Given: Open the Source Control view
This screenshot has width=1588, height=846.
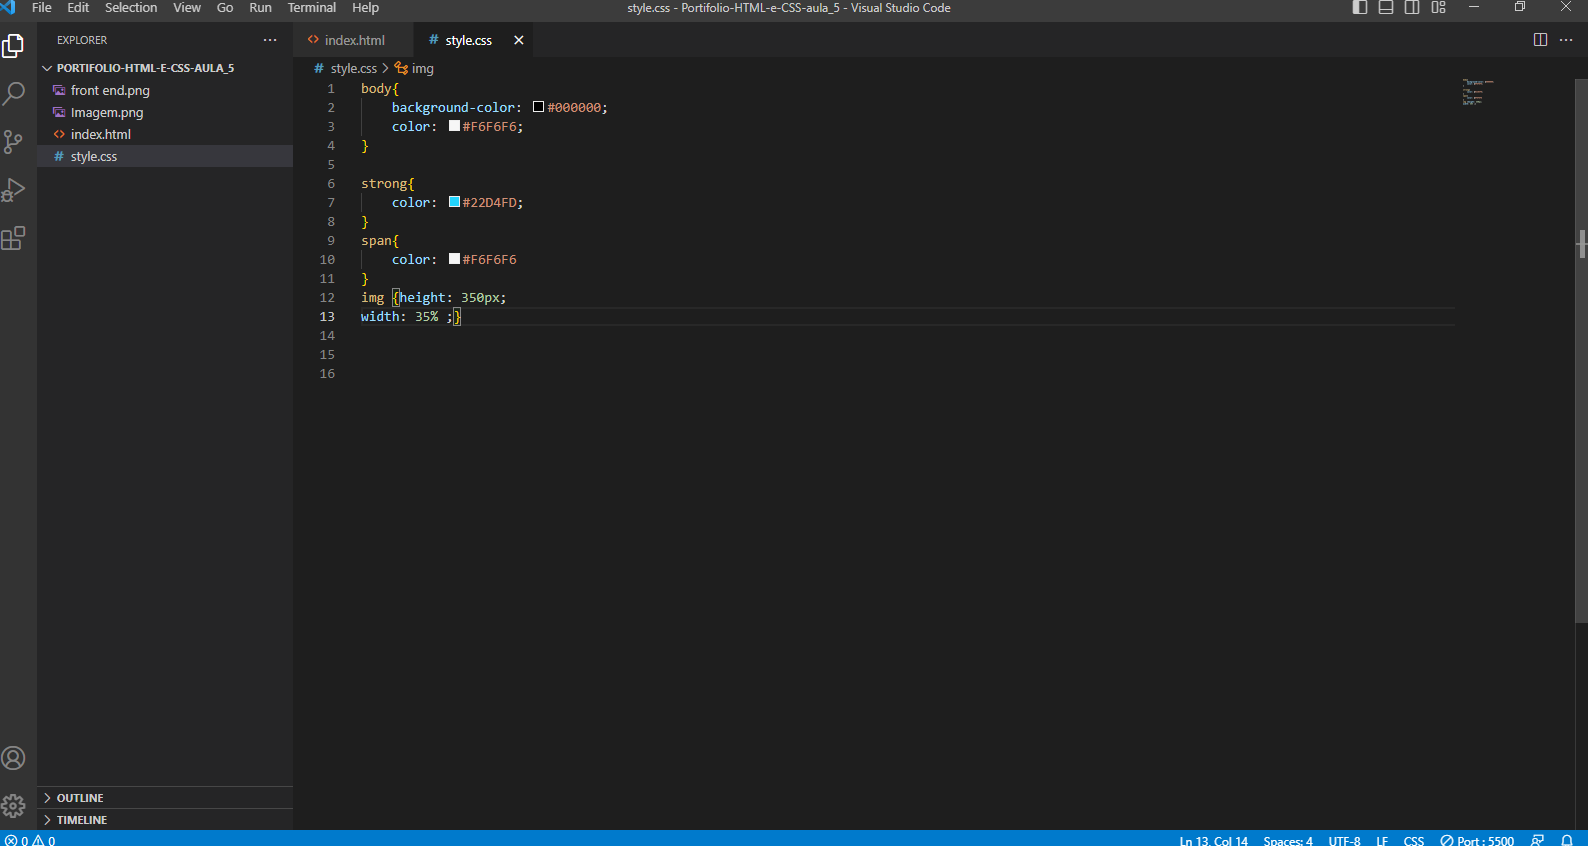Looking at the screenshot, I should 14,142.
